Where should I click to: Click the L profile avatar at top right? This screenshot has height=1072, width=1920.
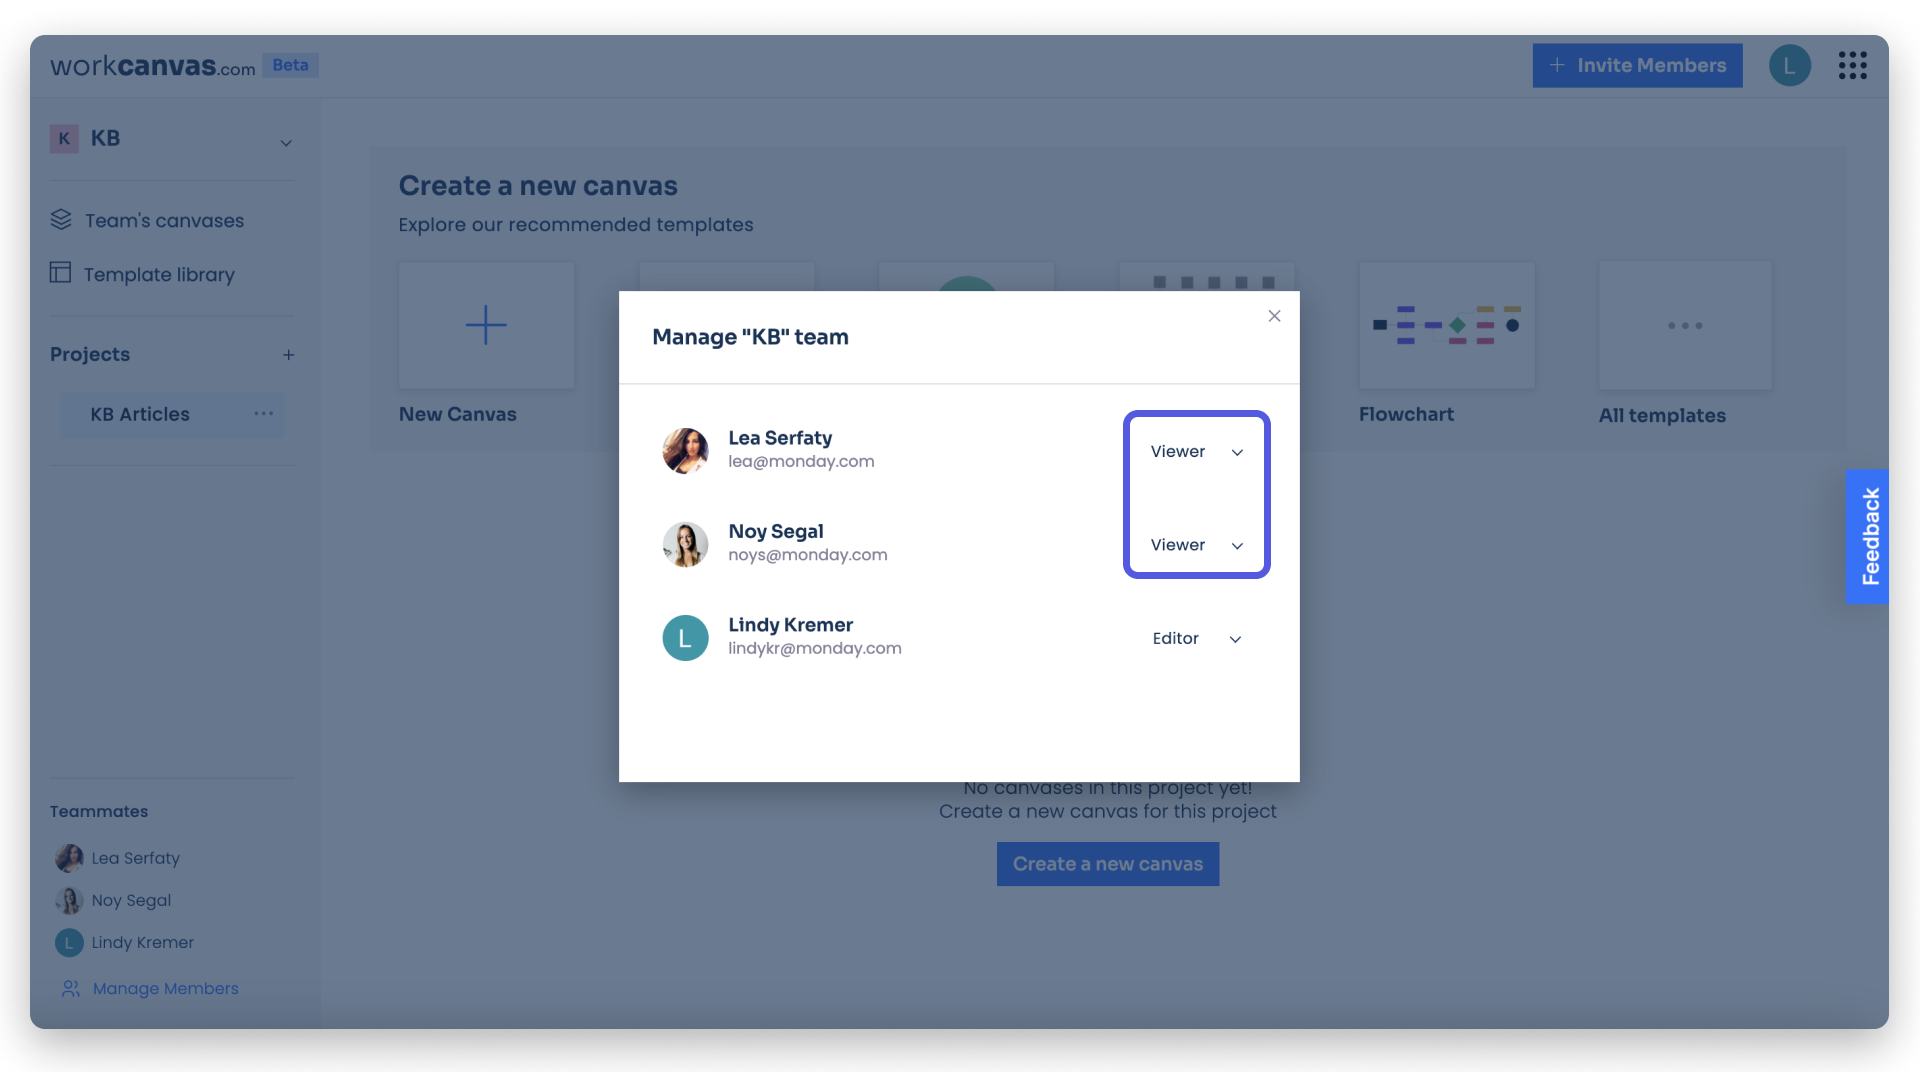click(x=1790, y=65)
